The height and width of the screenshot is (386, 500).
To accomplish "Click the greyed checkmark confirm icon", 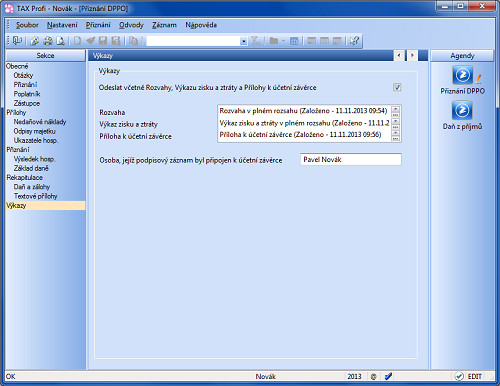I will pyautogui.click(x=90, y=41).
